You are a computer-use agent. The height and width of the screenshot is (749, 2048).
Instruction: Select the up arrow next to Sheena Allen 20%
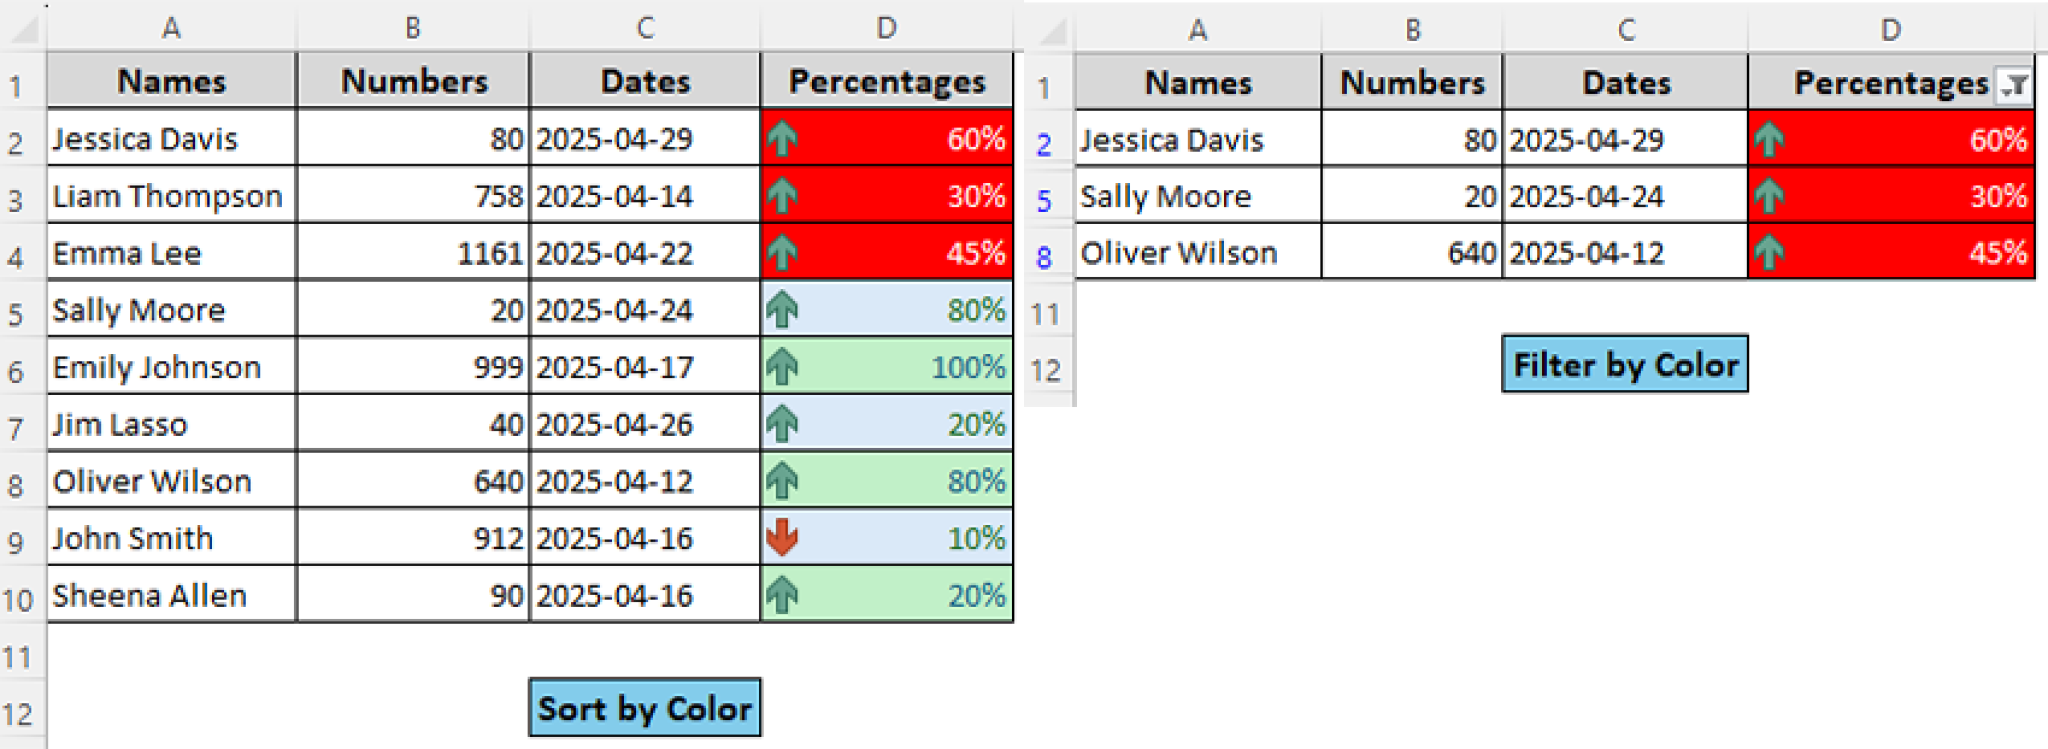(x=781, y=595)
